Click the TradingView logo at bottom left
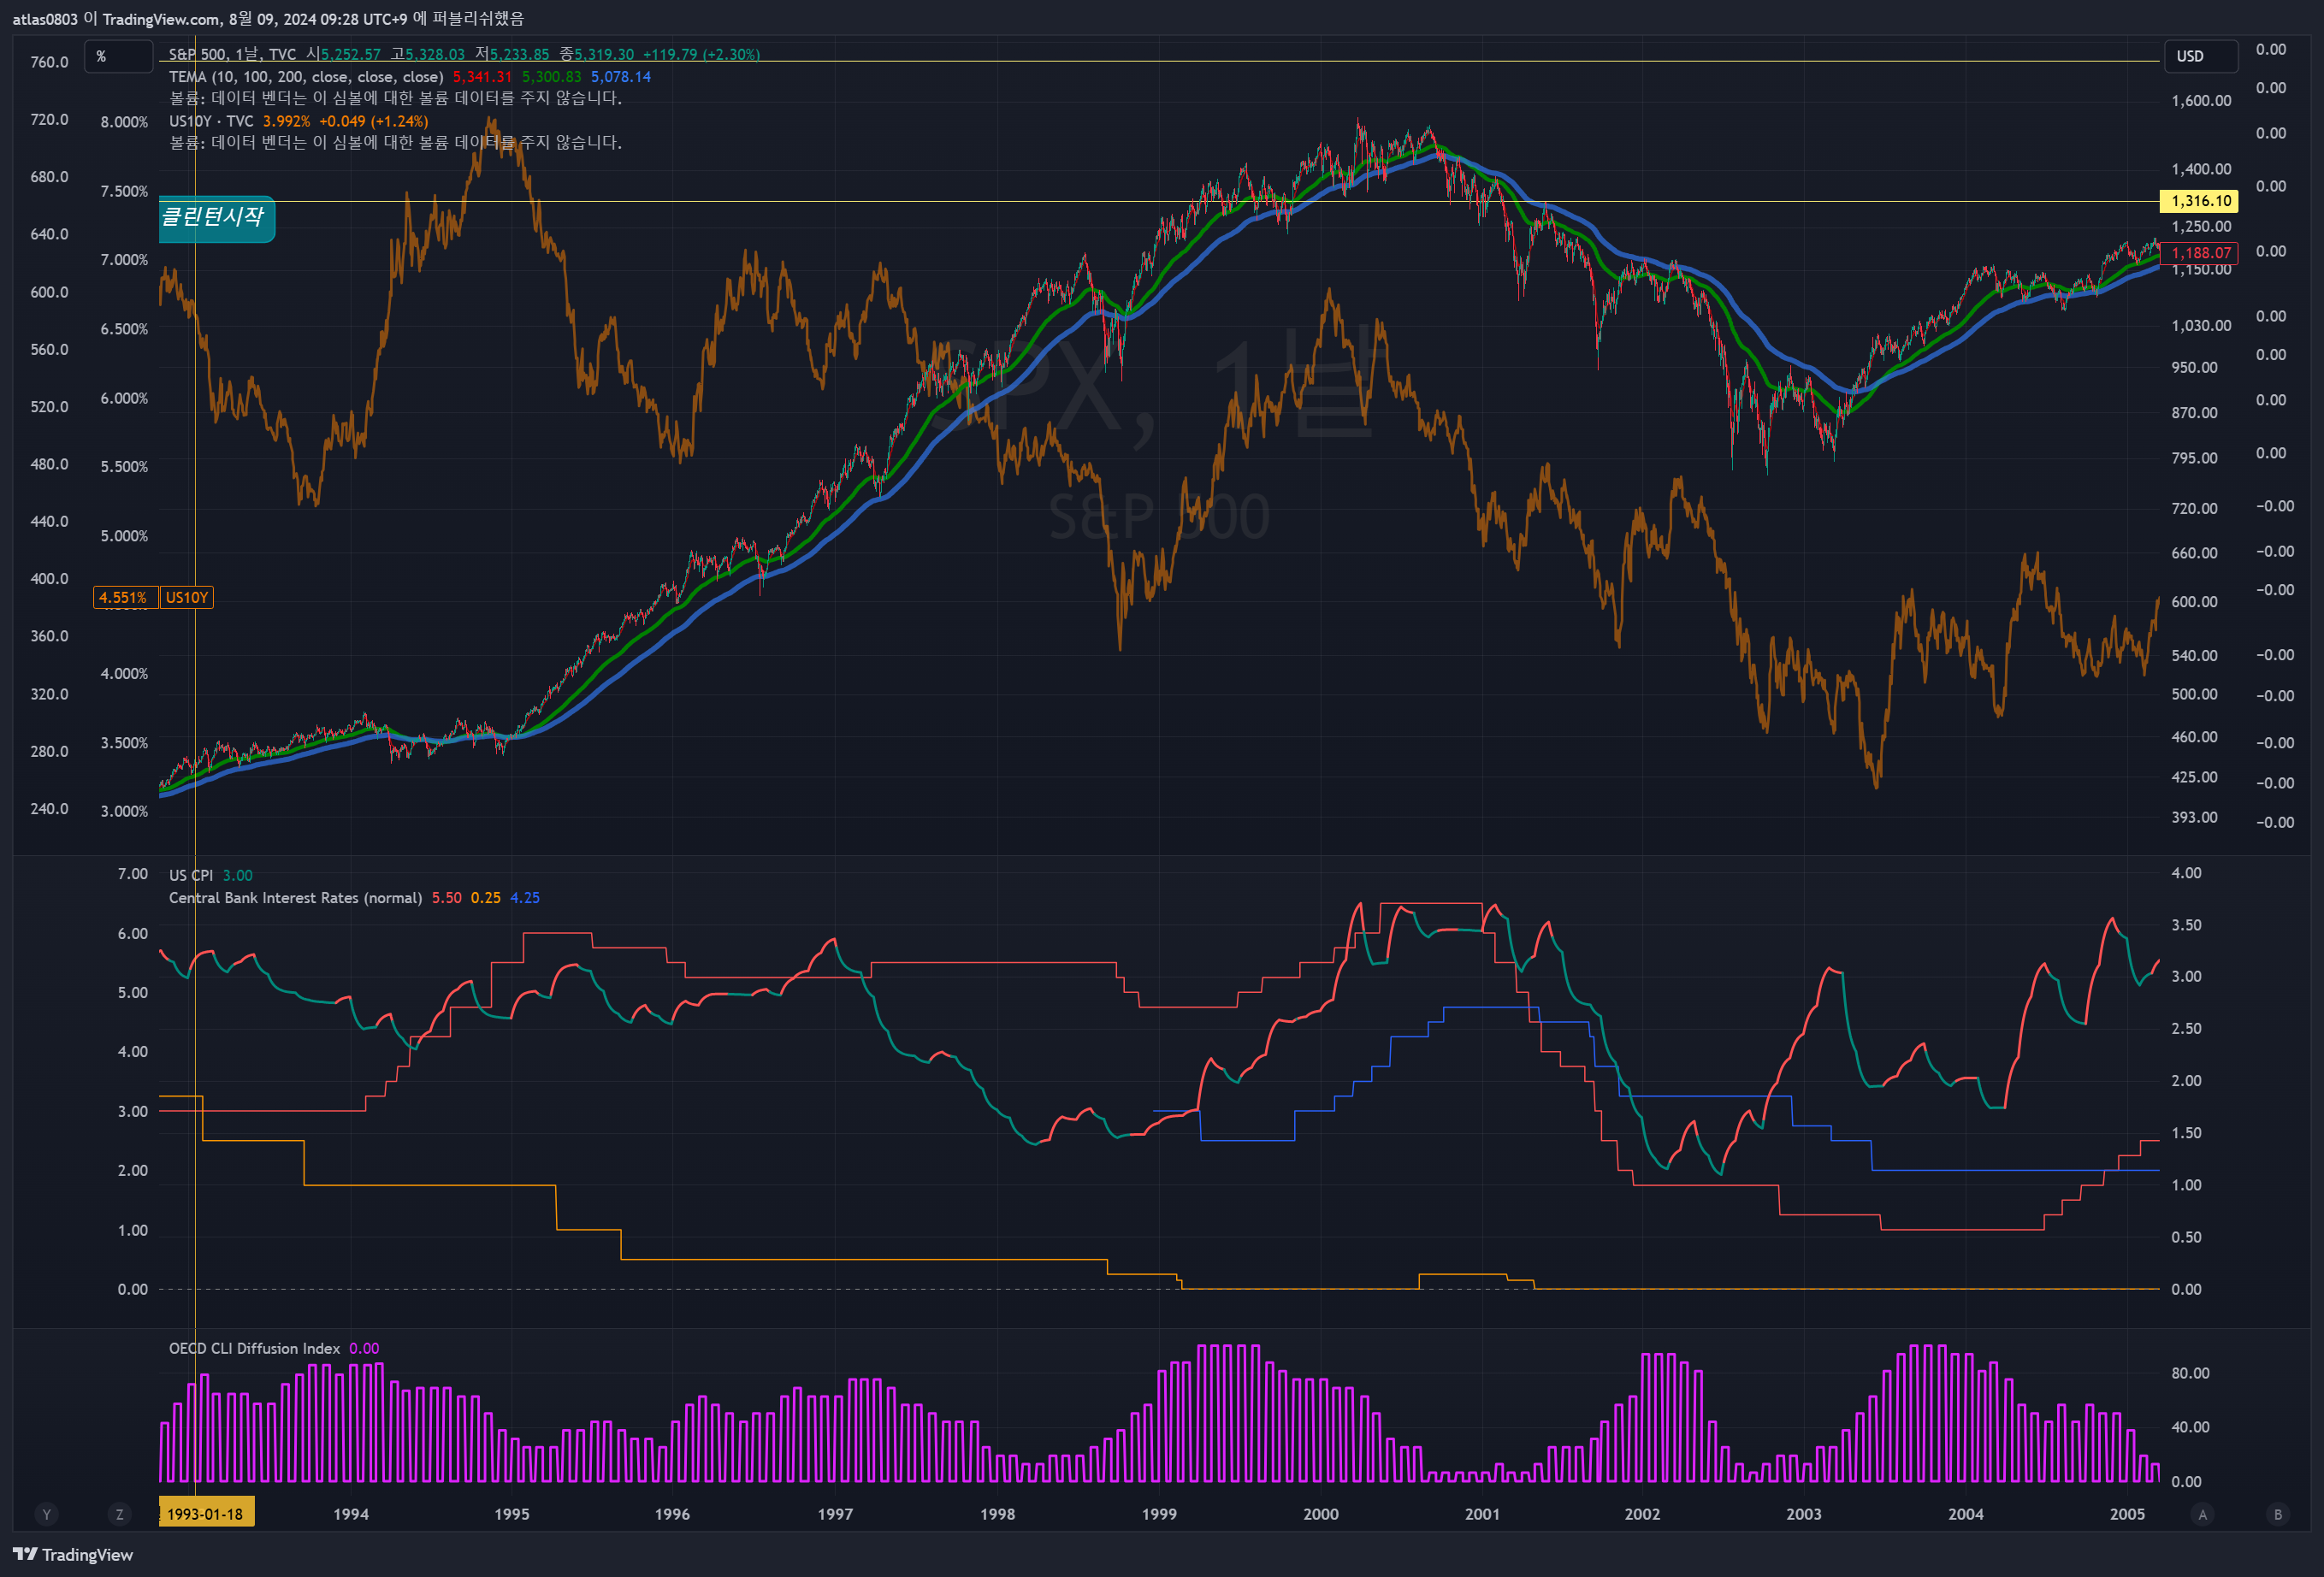The height and width of the screenshot is (1577, 2324). (72, 1554)
